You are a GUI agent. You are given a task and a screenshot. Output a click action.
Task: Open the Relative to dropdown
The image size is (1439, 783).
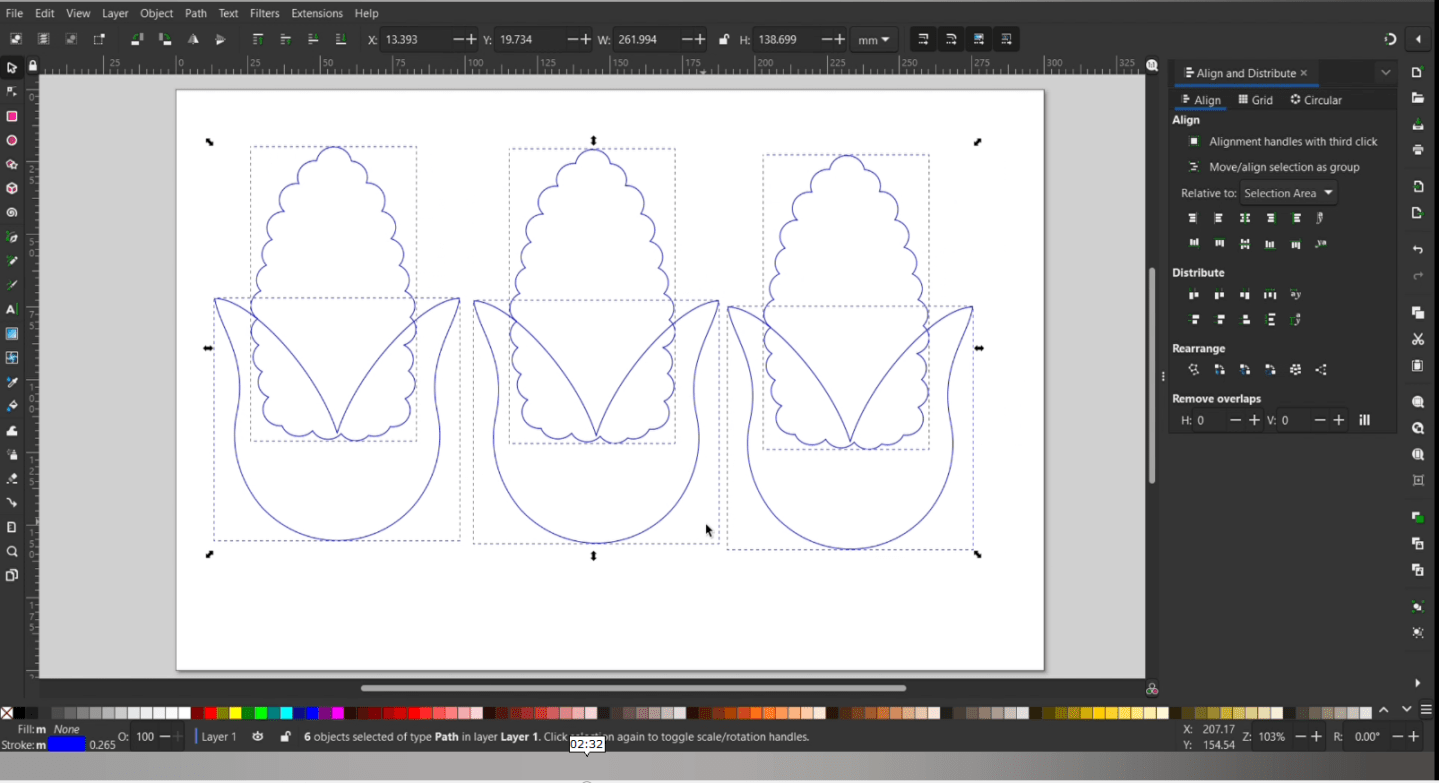[x=1288, y=193]
